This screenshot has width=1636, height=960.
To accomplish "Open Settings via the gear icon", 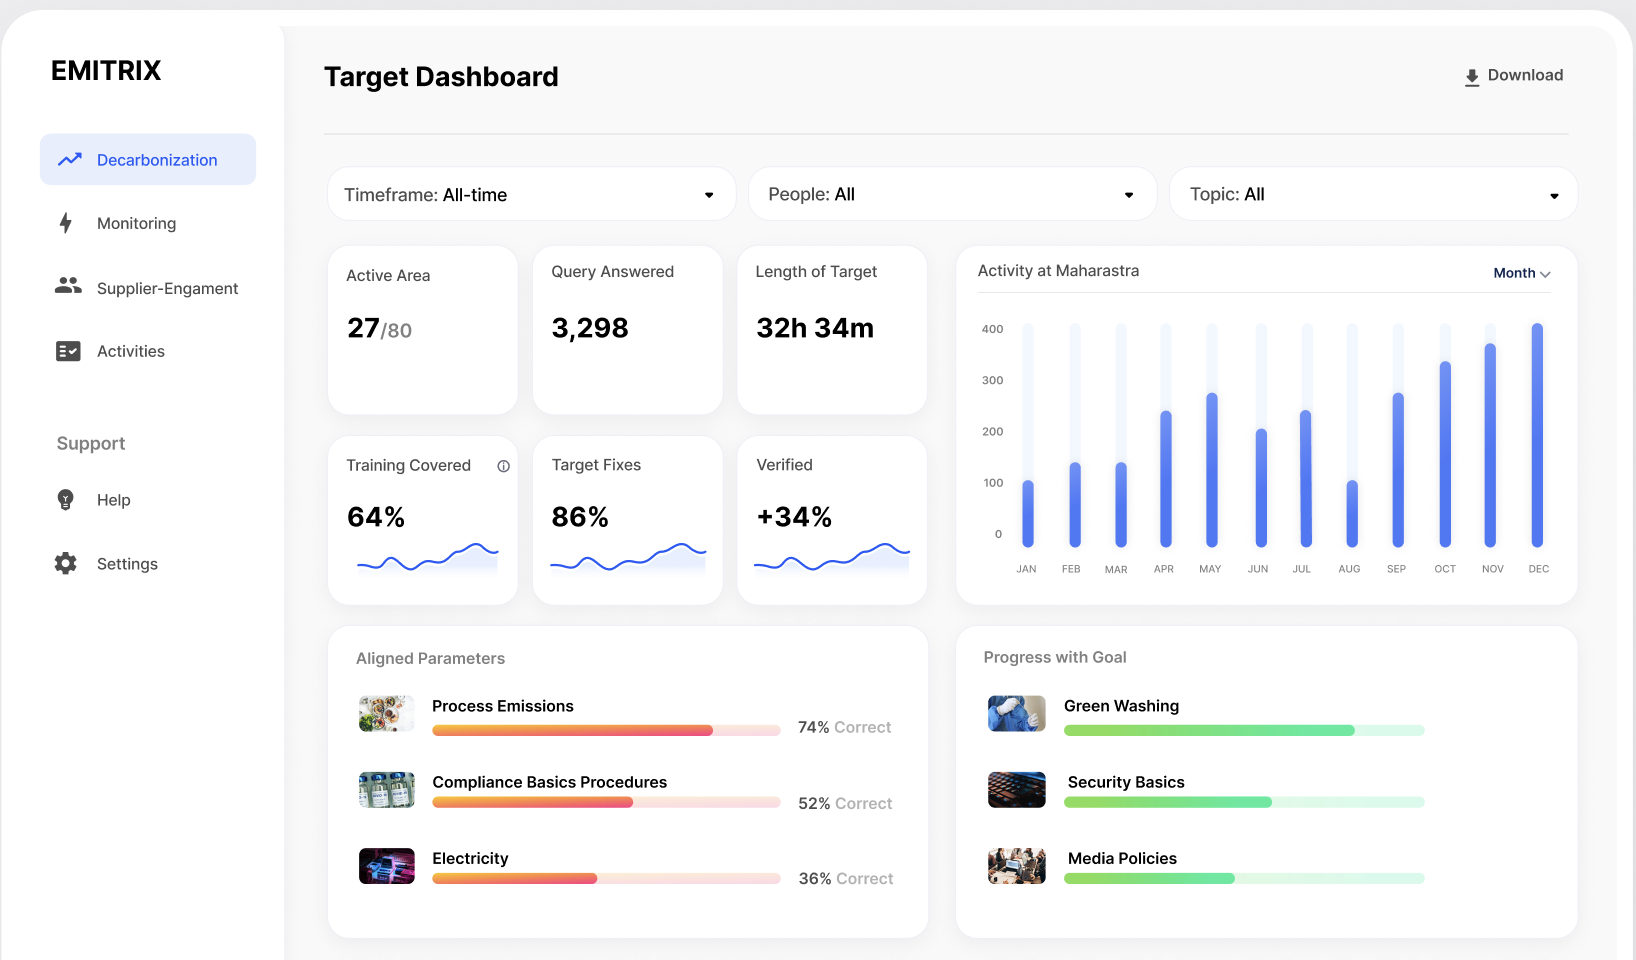I will click(x=65, y=563).
